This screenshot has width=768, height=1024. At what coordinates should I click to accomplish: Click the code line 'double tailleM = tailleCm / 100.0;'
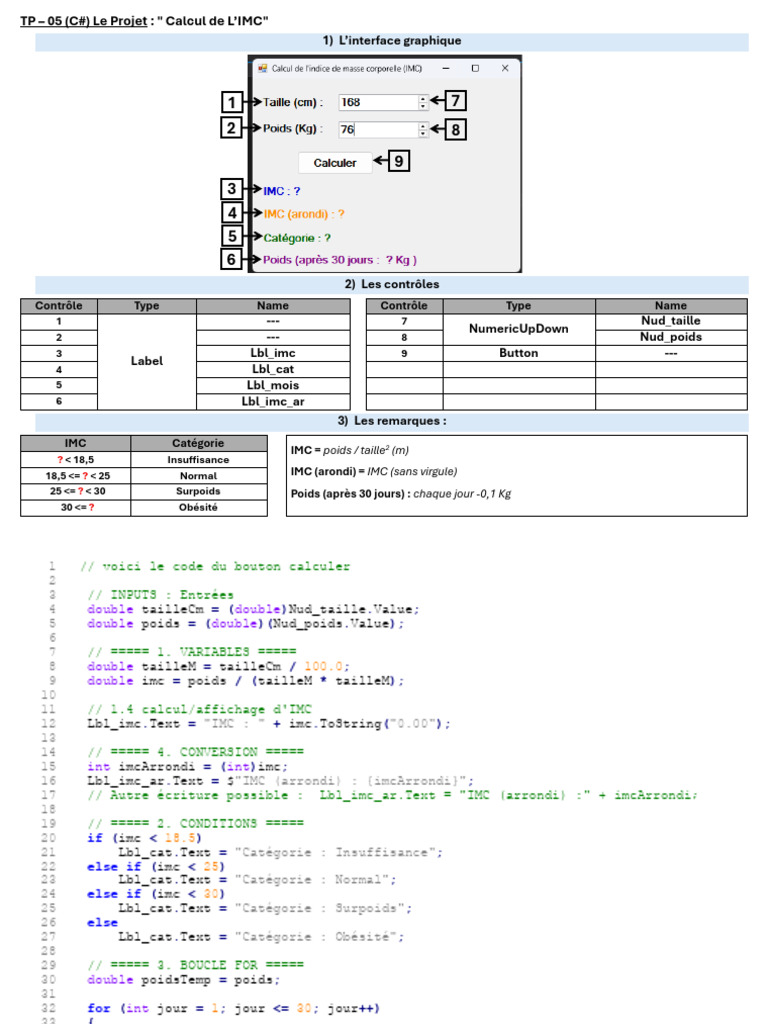coord(219,666)
